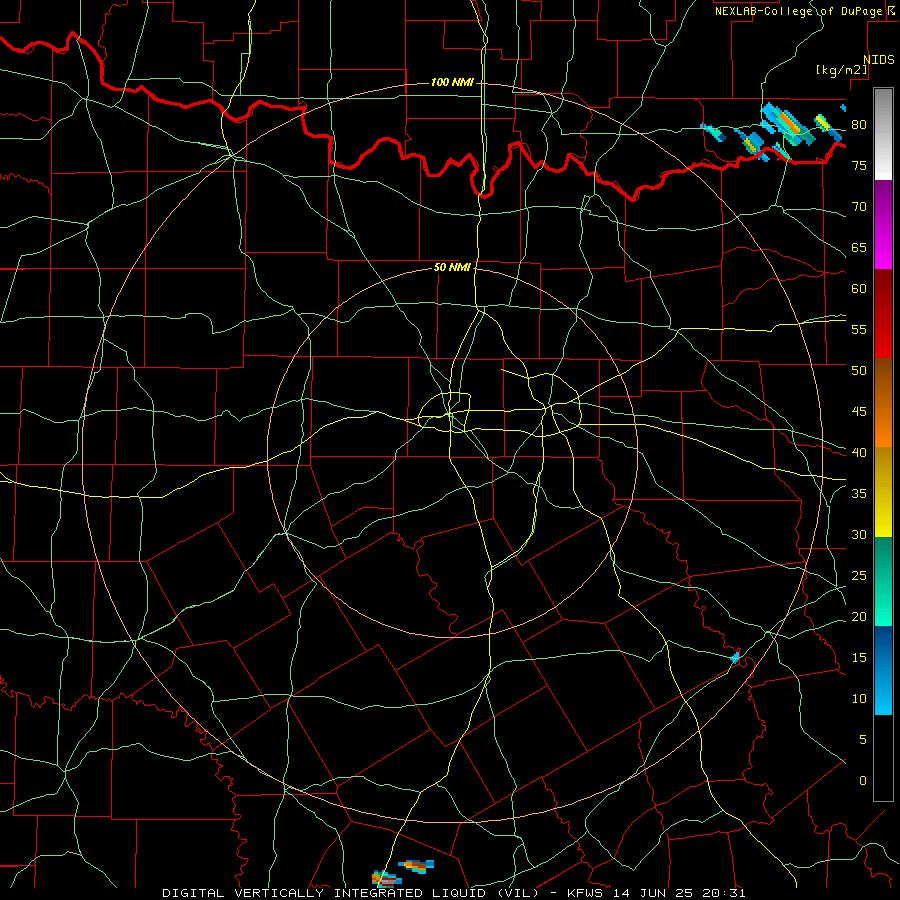Select scale value 70 on the legend
Image resolution: width=900 pixels, height=900 pixels.
coord(859,207)
